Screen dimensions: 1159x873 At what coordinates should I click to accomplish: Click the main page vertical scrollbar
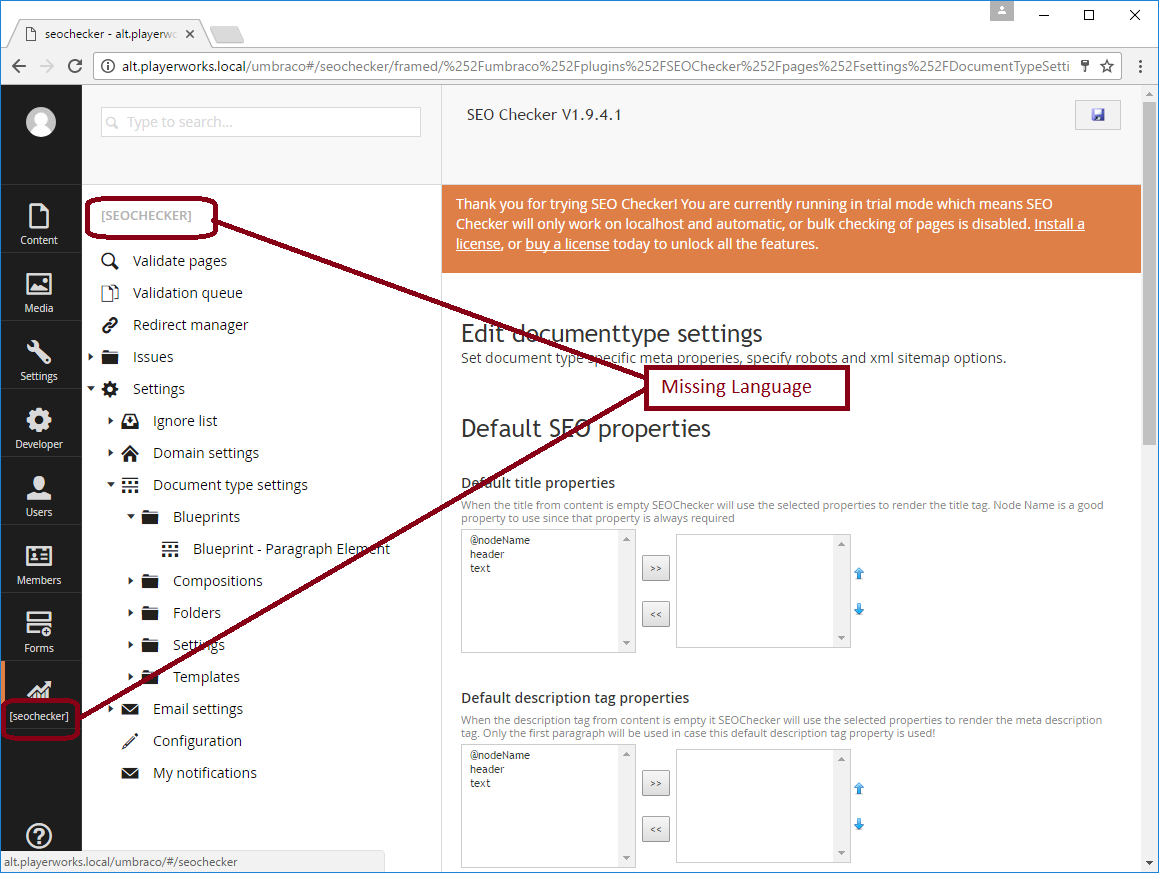[1149, 274]
